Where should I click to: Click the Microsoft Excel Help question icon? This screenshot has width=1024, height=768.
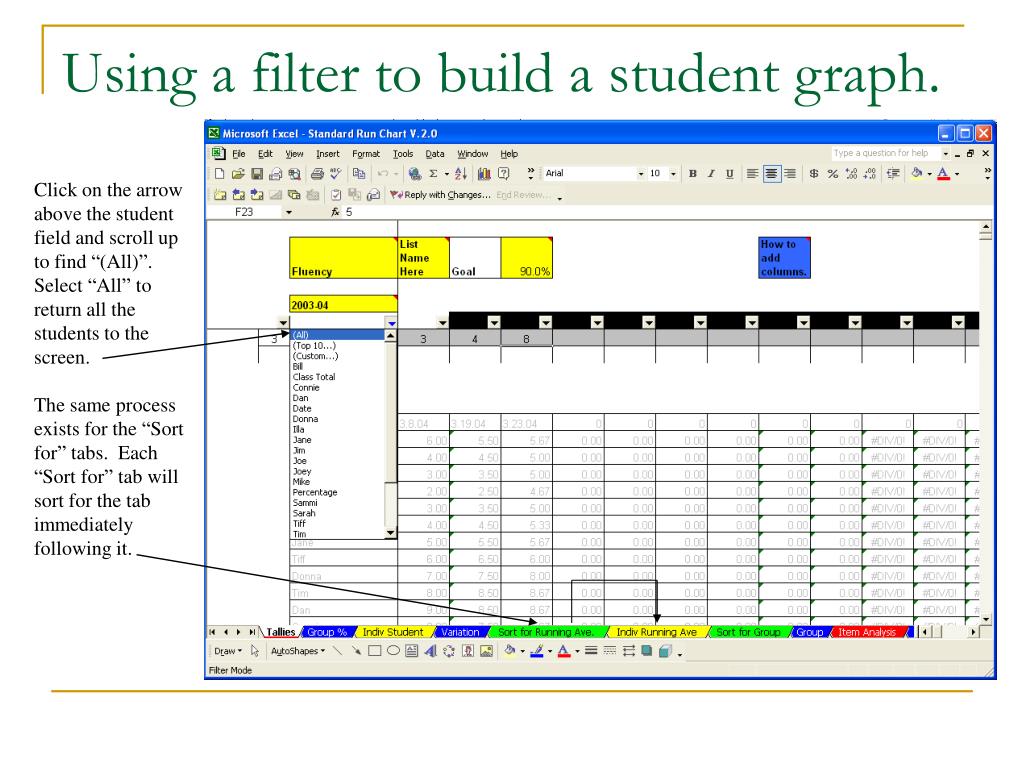pos(504,174)
